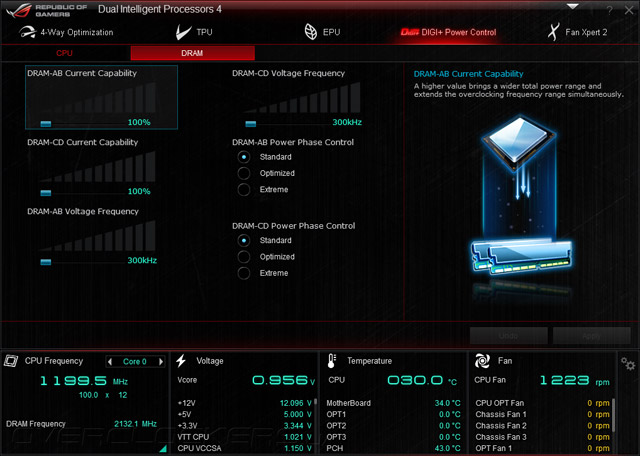Click the DRAM-AB Current Capability slider handle

(46, 124)
